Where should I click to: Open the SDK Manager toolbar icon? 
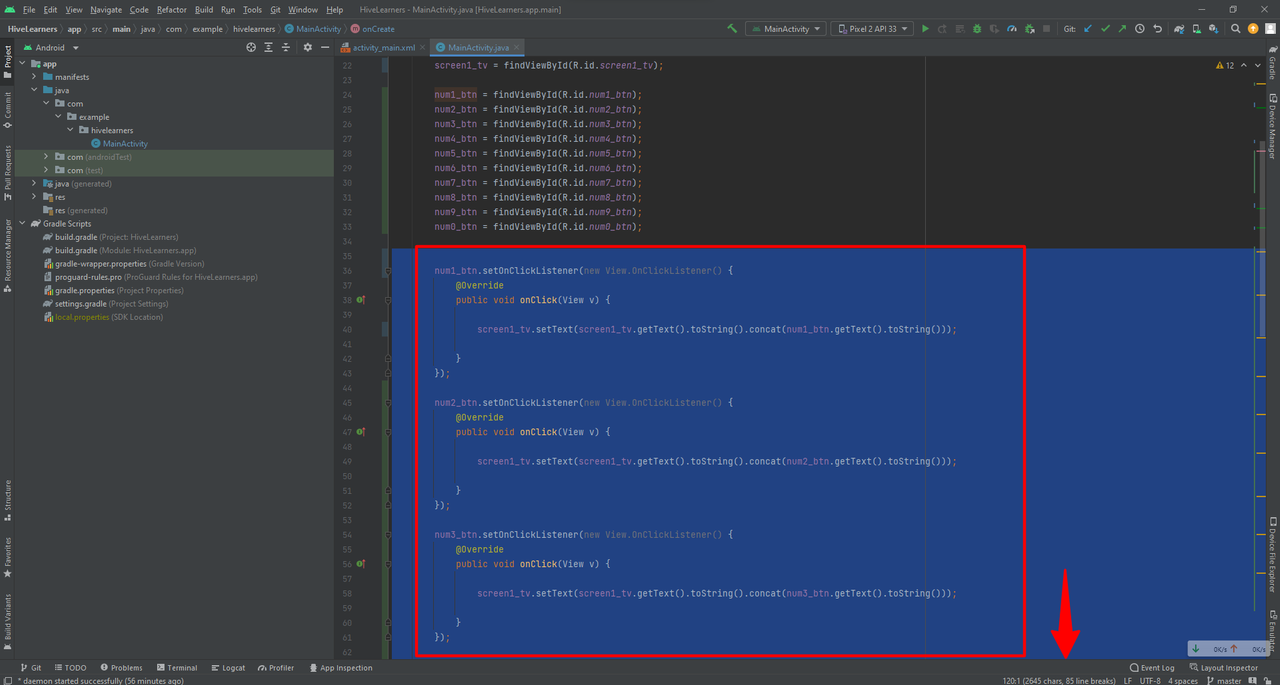(x=1214, y=29)
